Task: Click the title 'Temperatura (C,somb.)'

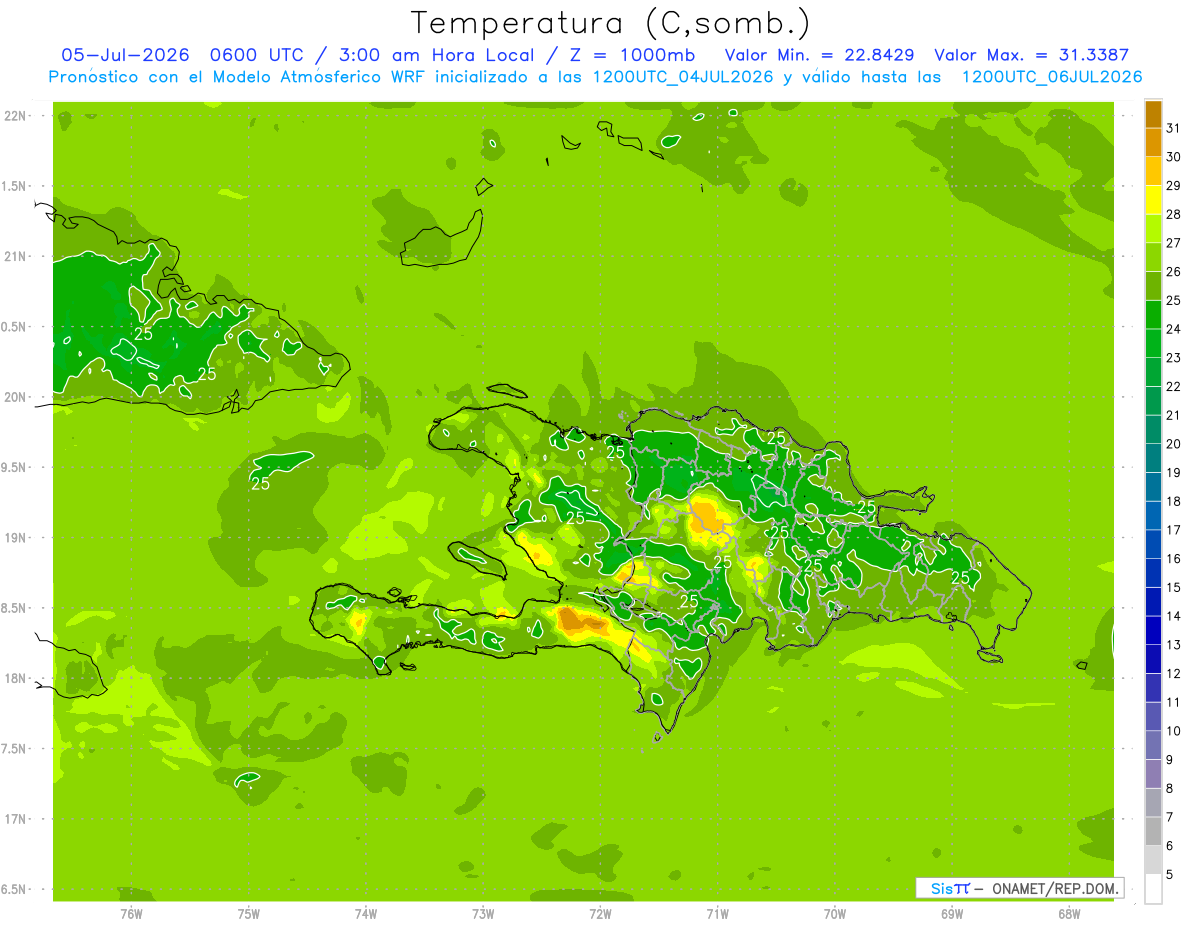Action: pyautogui.click(x=610, y=22)
